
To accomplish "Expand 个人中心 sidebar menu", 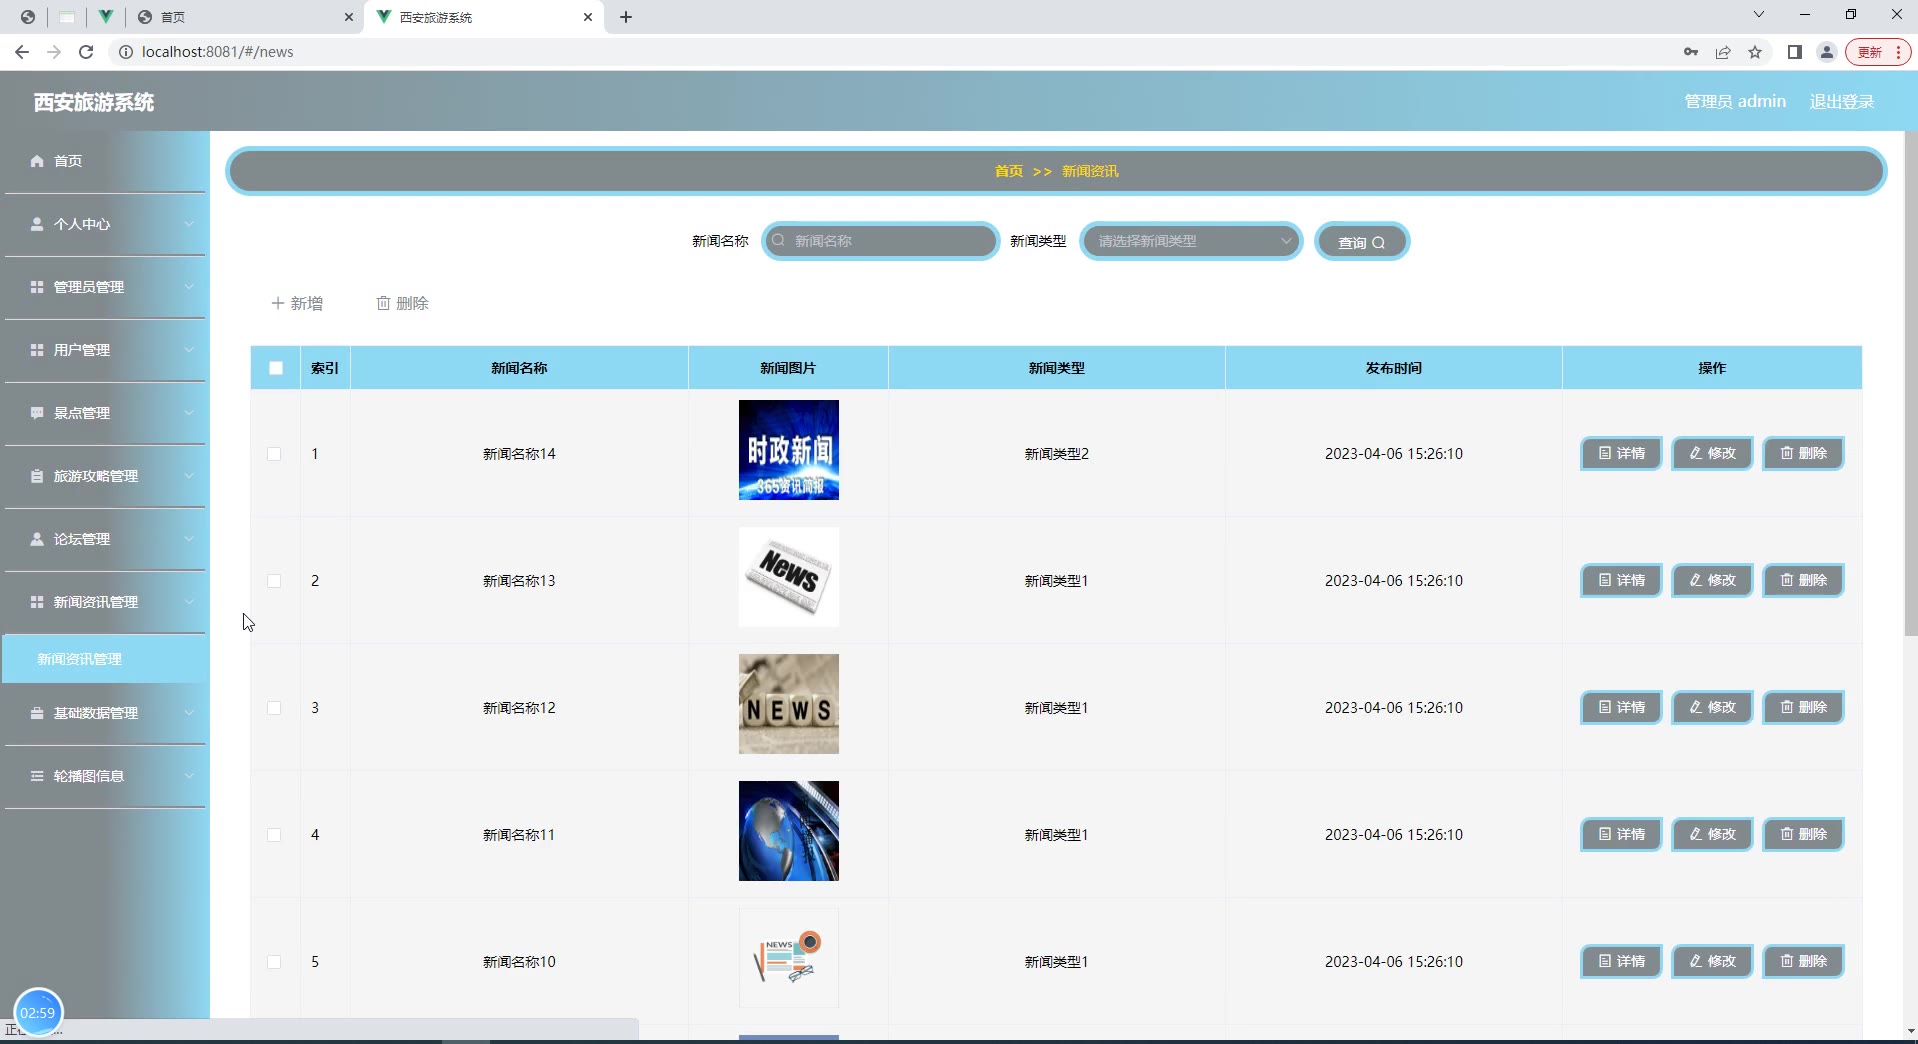I will [105, 224].
